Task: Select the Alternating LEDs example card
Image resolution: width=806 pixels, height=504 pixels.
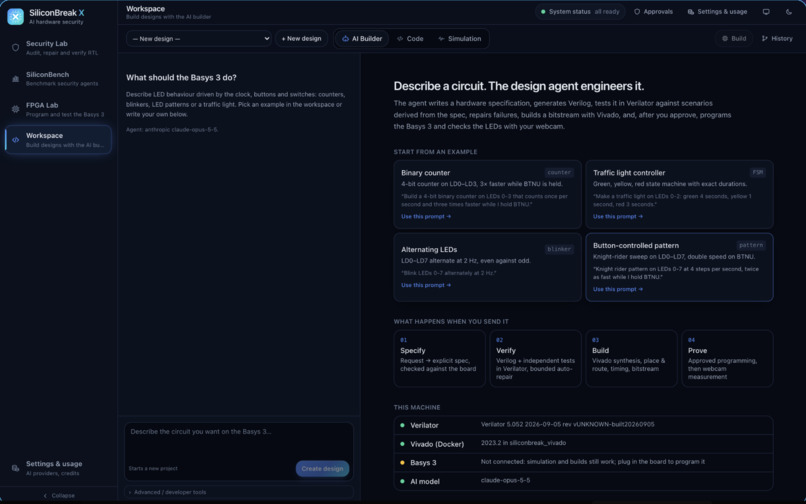Action: 487,267
